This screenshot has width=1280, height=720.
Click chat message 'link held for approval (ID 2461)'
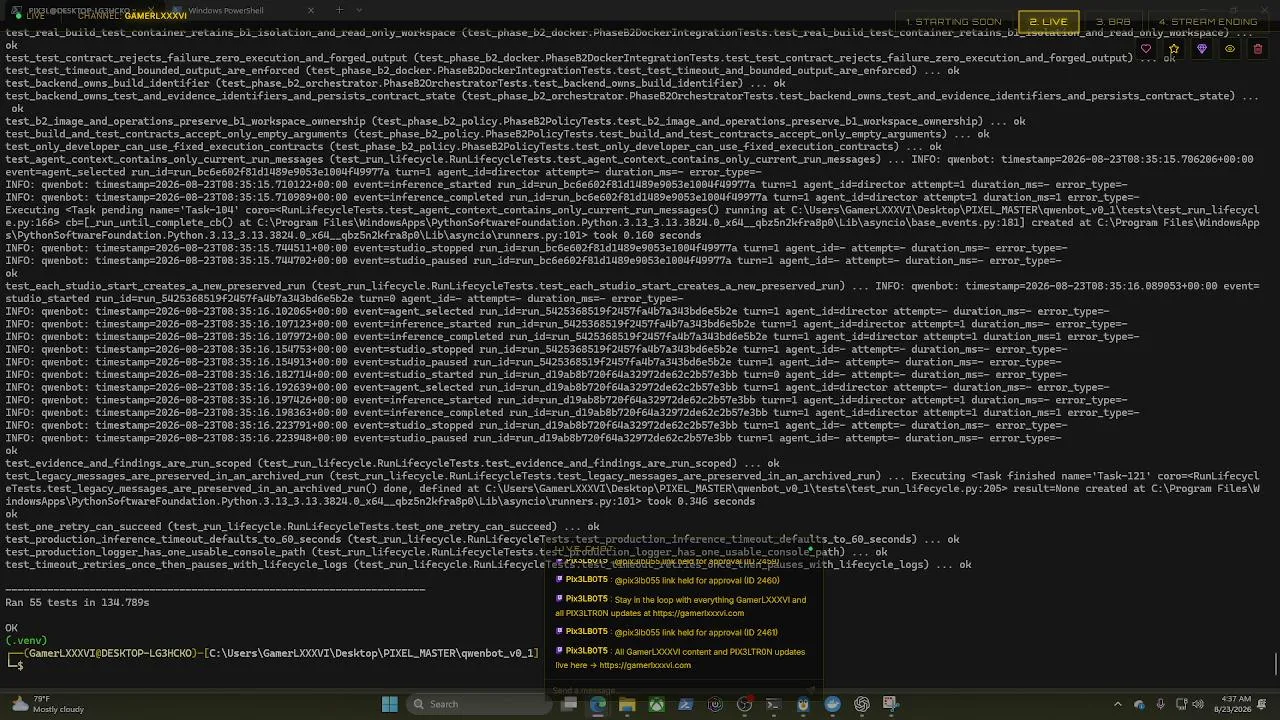click(696, 632)
